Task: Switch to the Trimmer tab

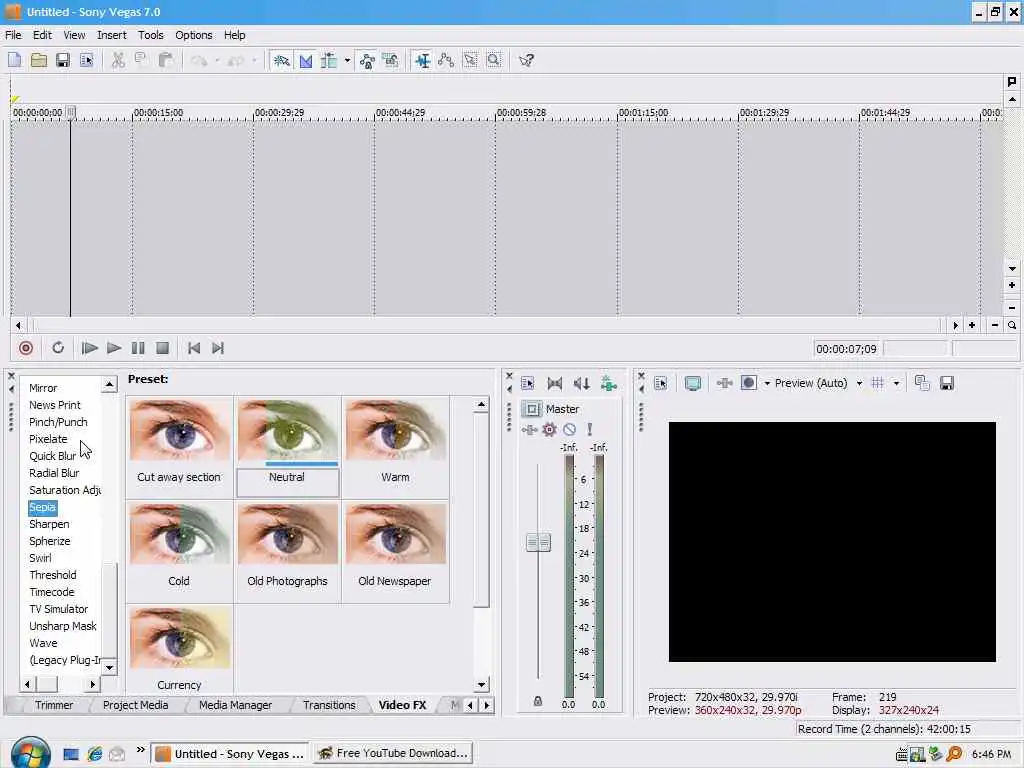Action: click(x=54, y=705)
